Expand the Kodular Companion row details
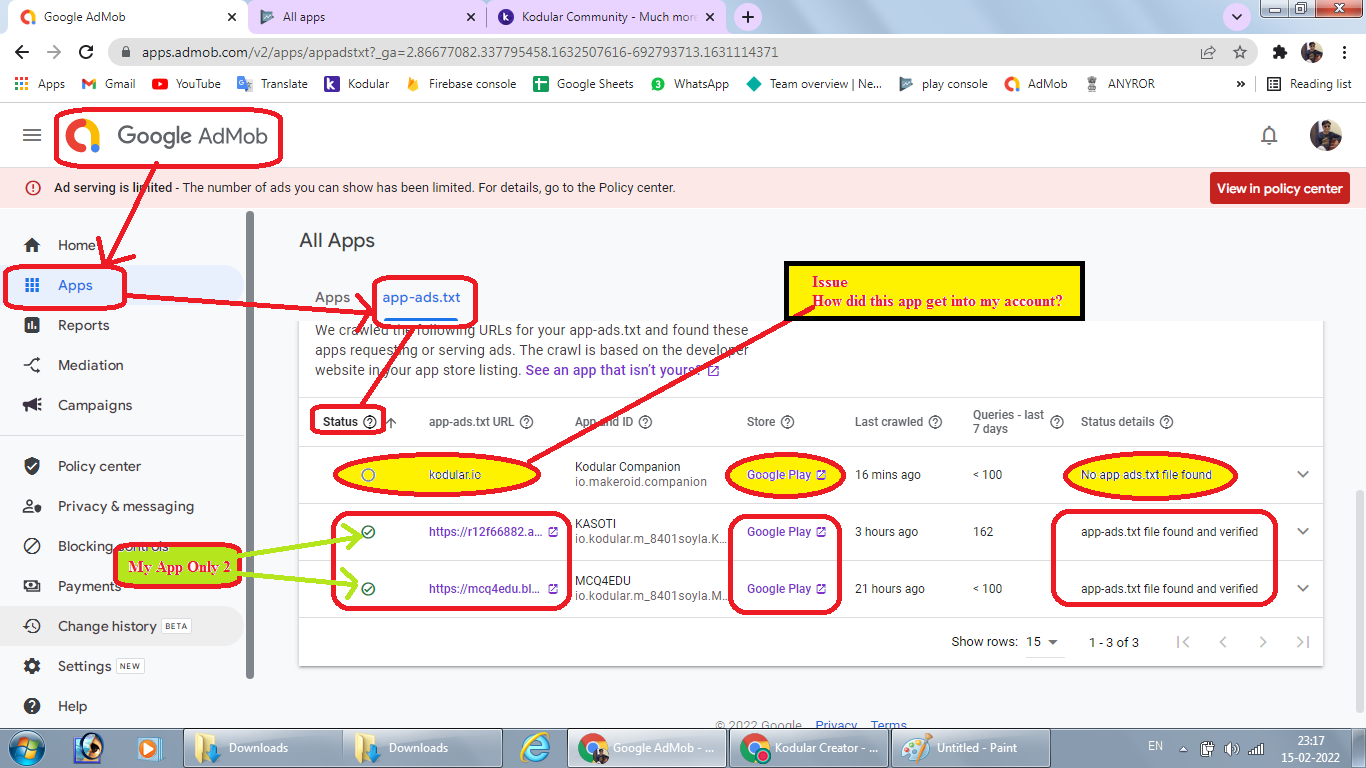This screenshot has height=768, width=1366. coord(1302,474)
